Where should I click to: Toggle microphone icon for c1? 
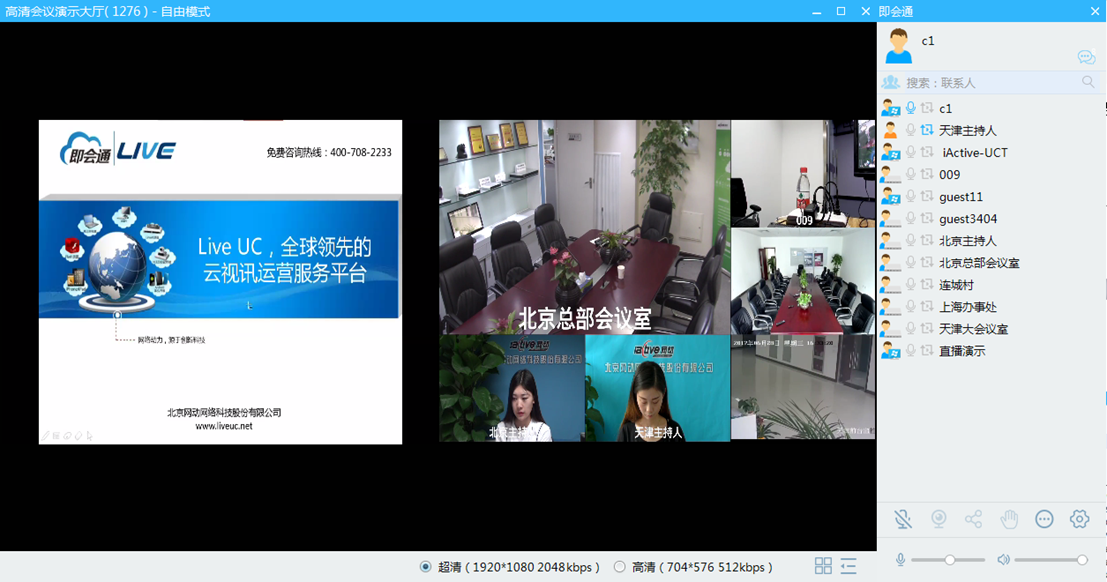911,108
